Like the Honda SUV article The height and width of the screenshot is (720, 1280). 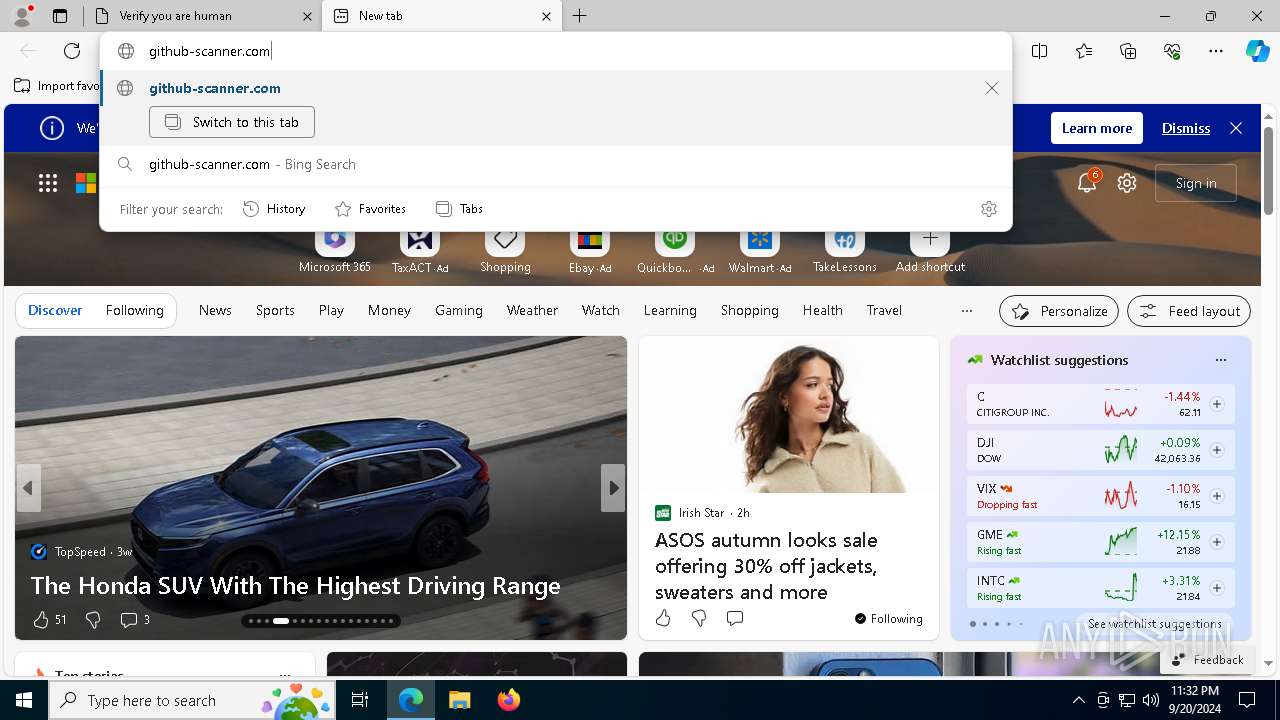(41, 620)
